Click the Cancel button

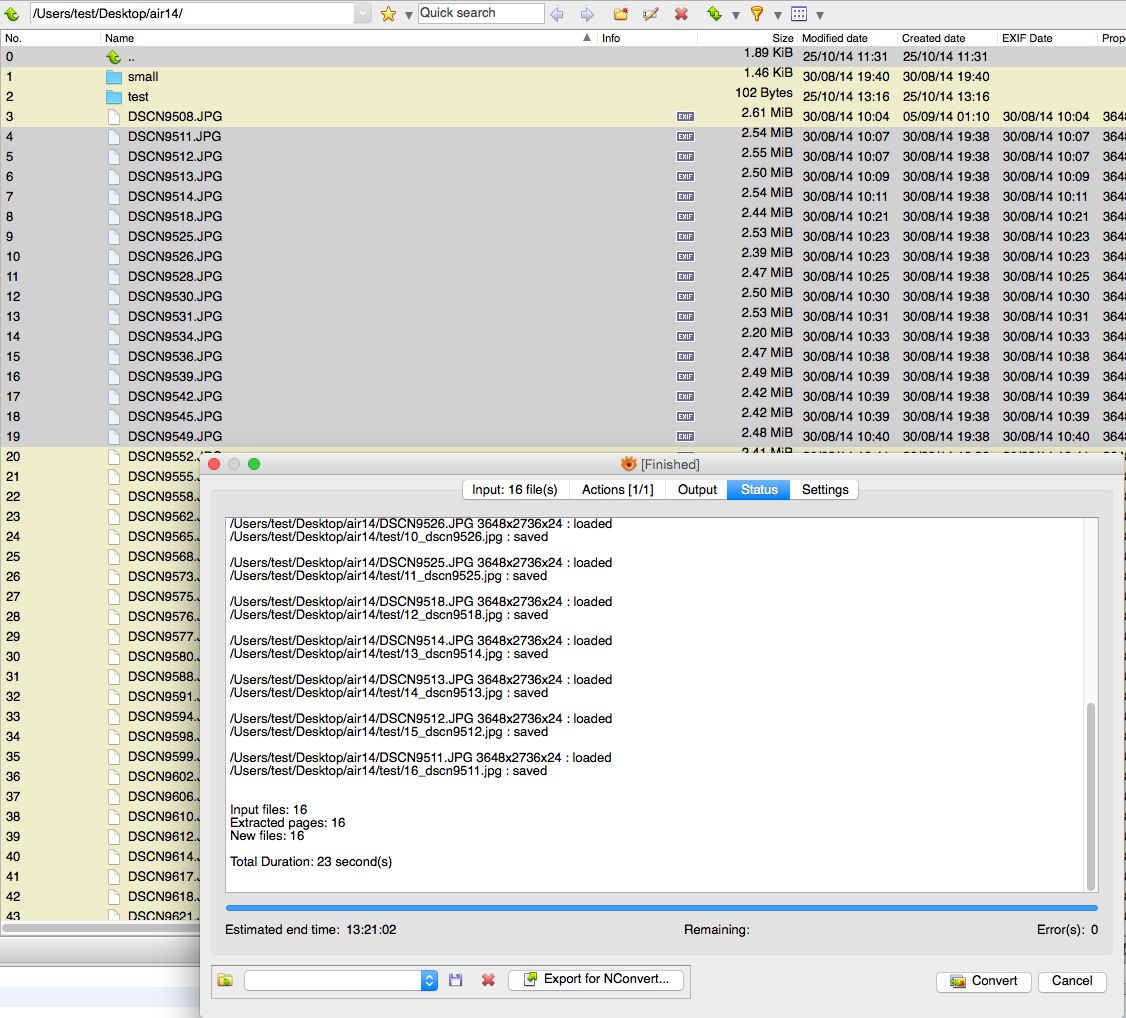coord(1071,981)
